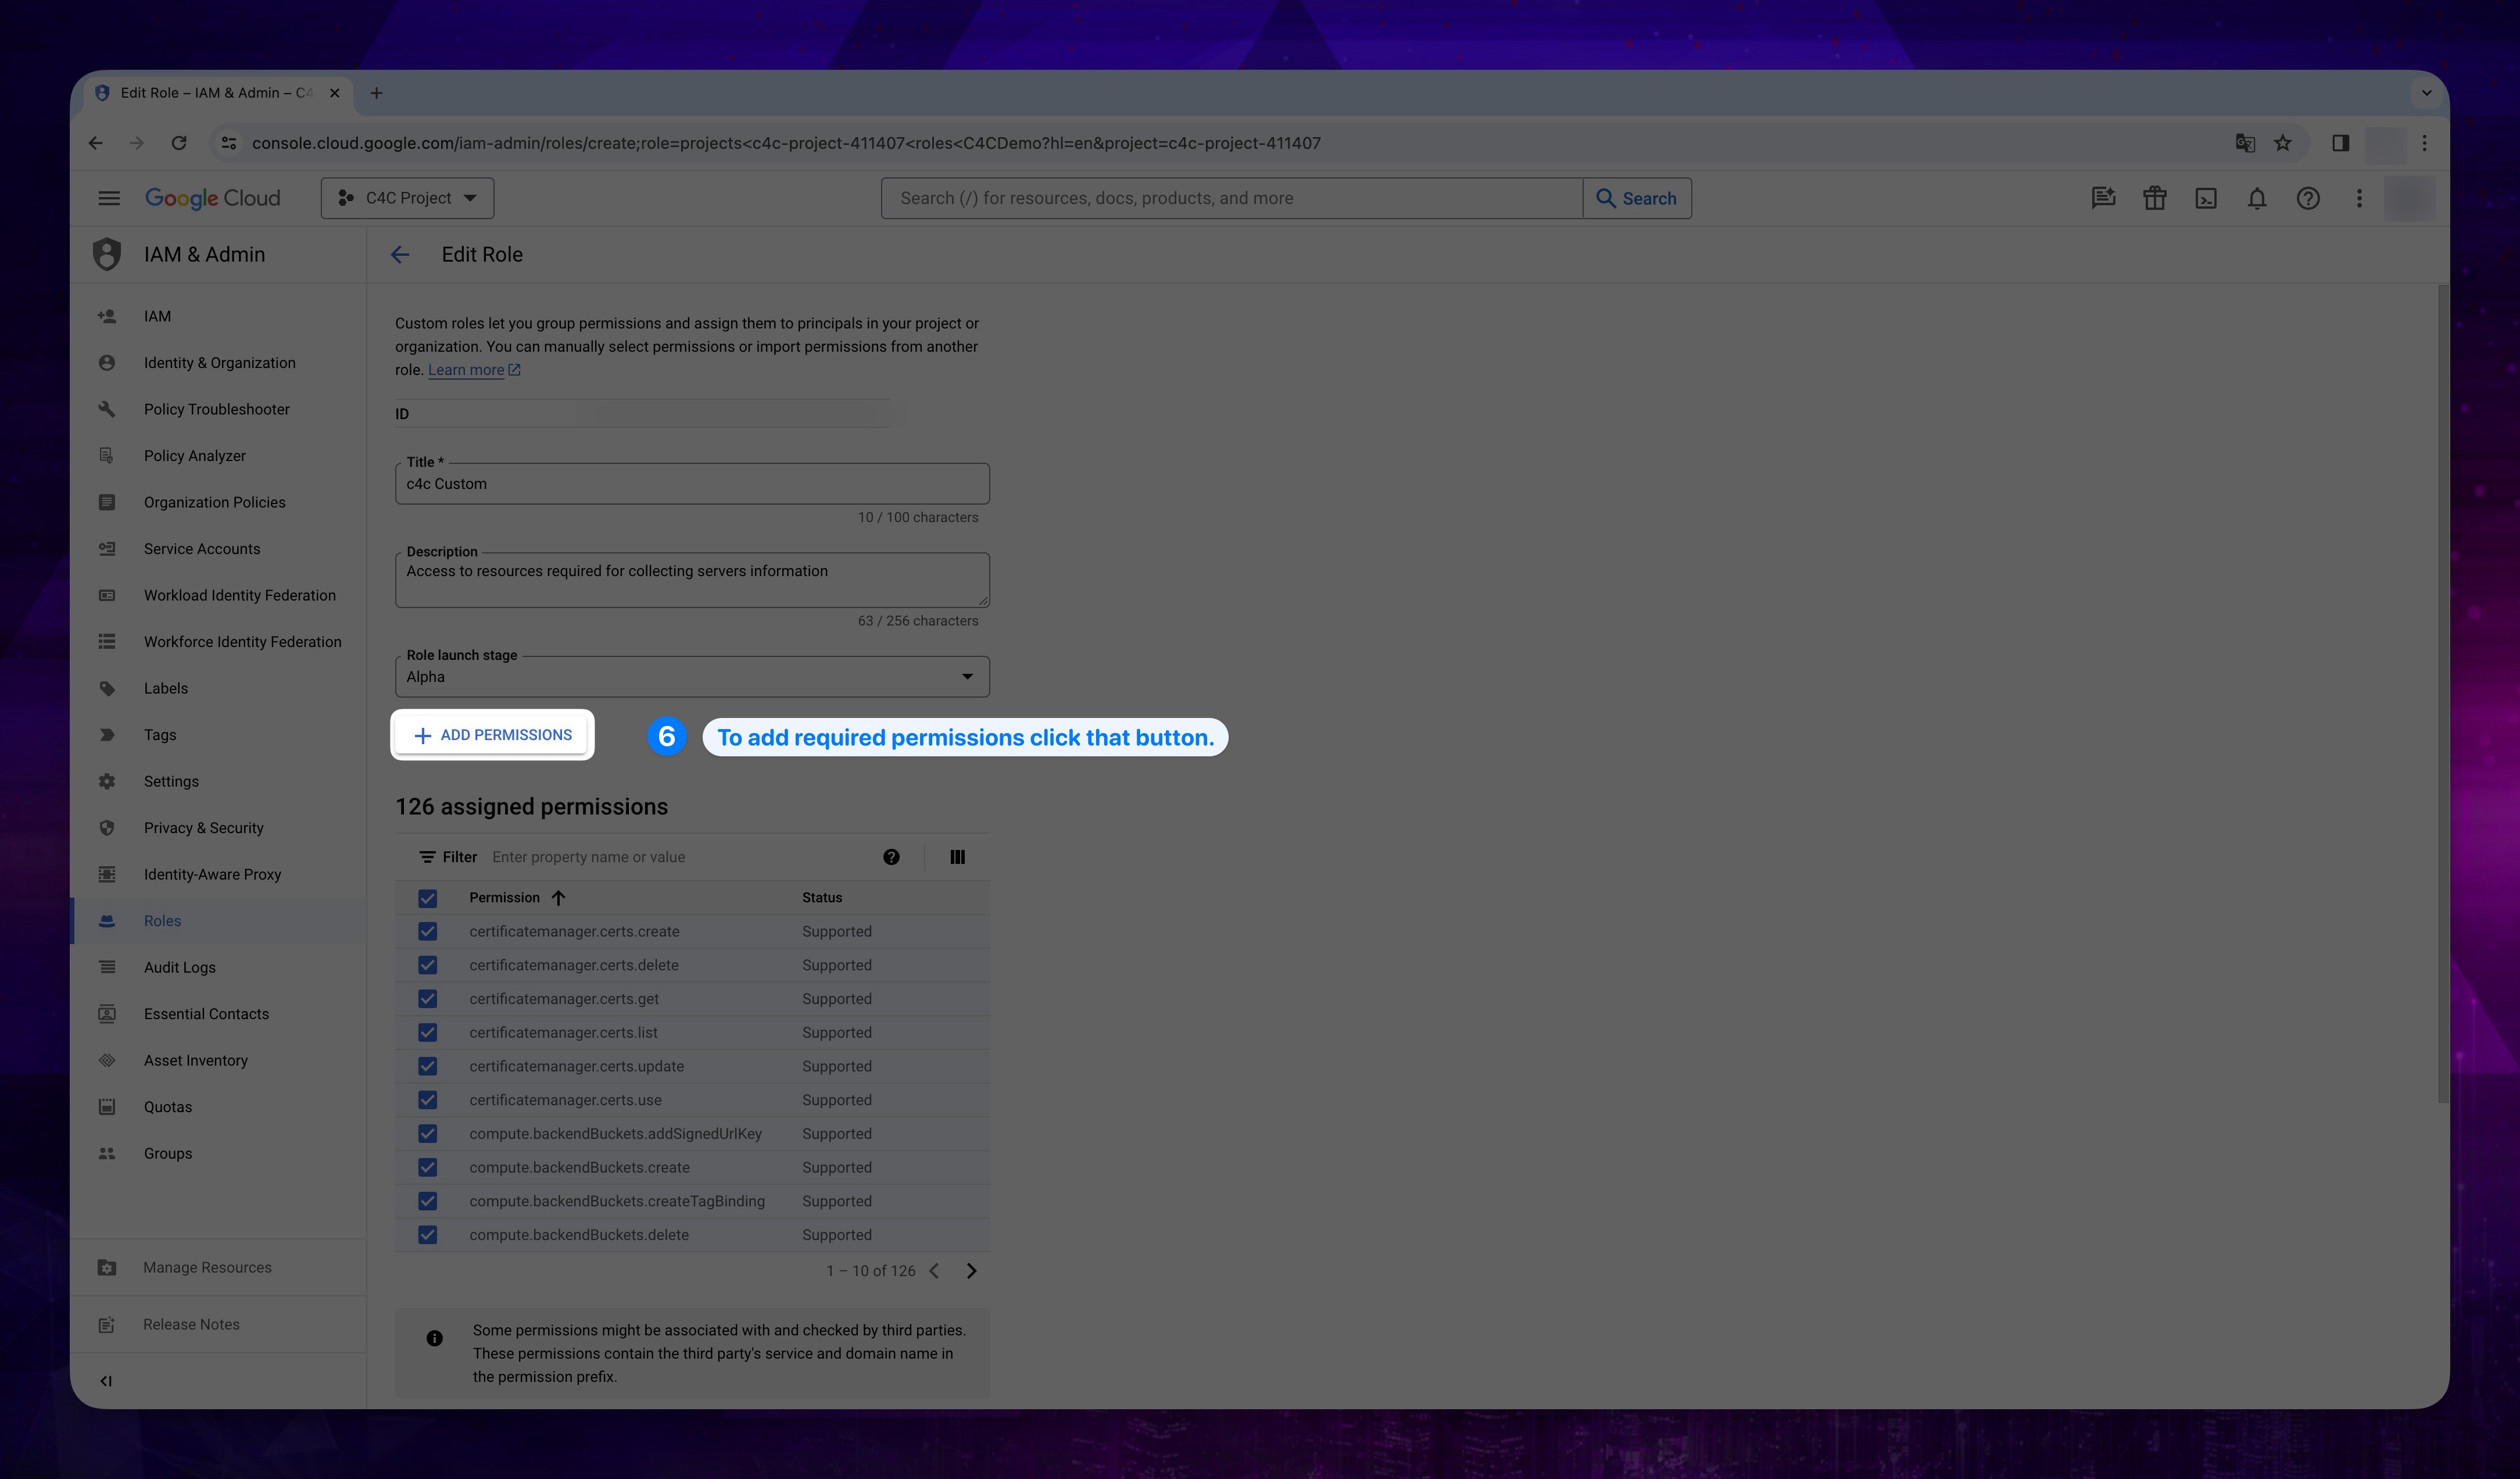Screen dimensions: 2520x1479
Task: Open the main navigation hamburger menu
Action: tap(109, 198)
